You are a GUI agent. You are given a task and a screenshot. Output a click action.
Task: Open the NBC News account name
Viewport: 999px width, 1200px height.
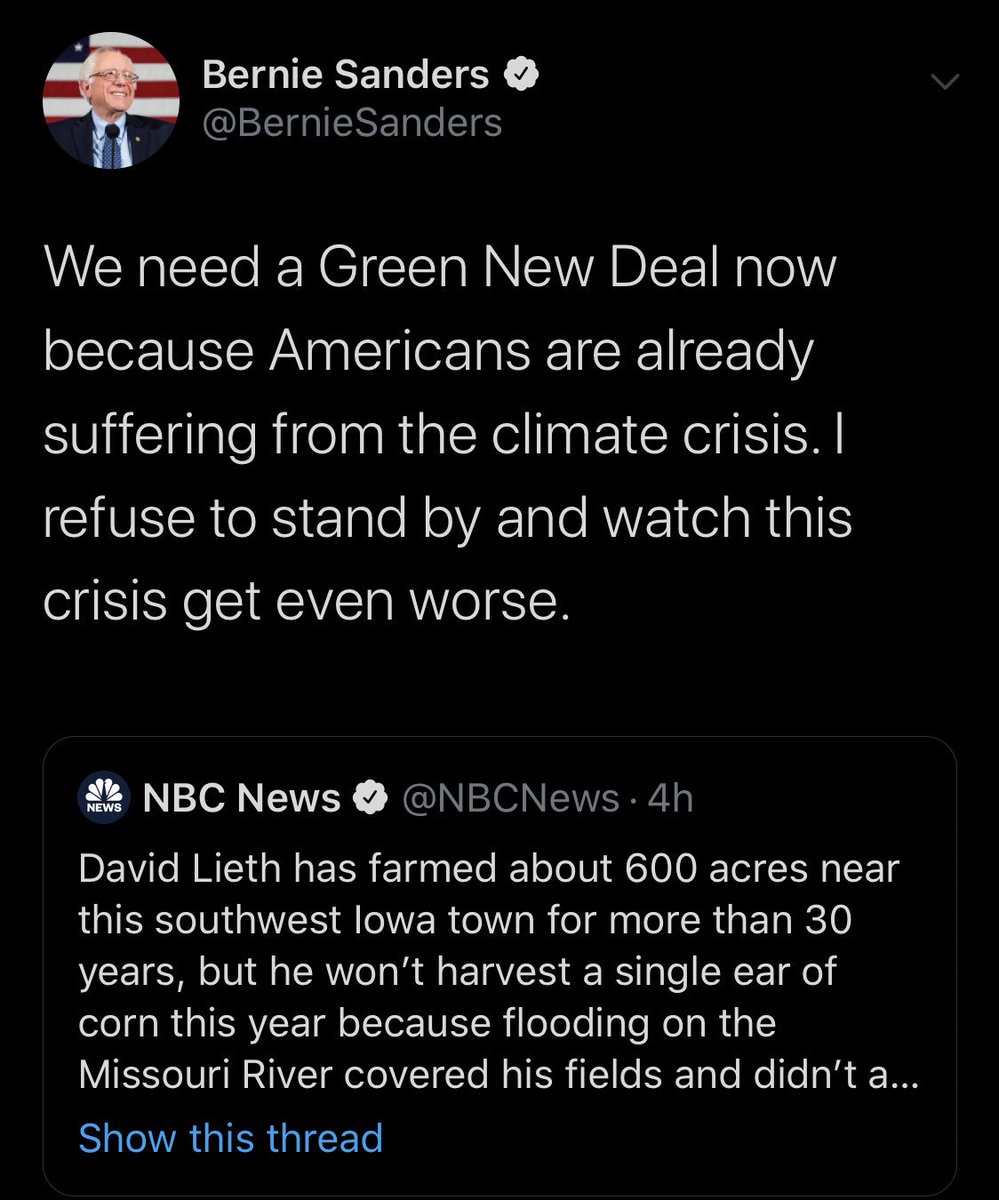(x=242, y=798)
